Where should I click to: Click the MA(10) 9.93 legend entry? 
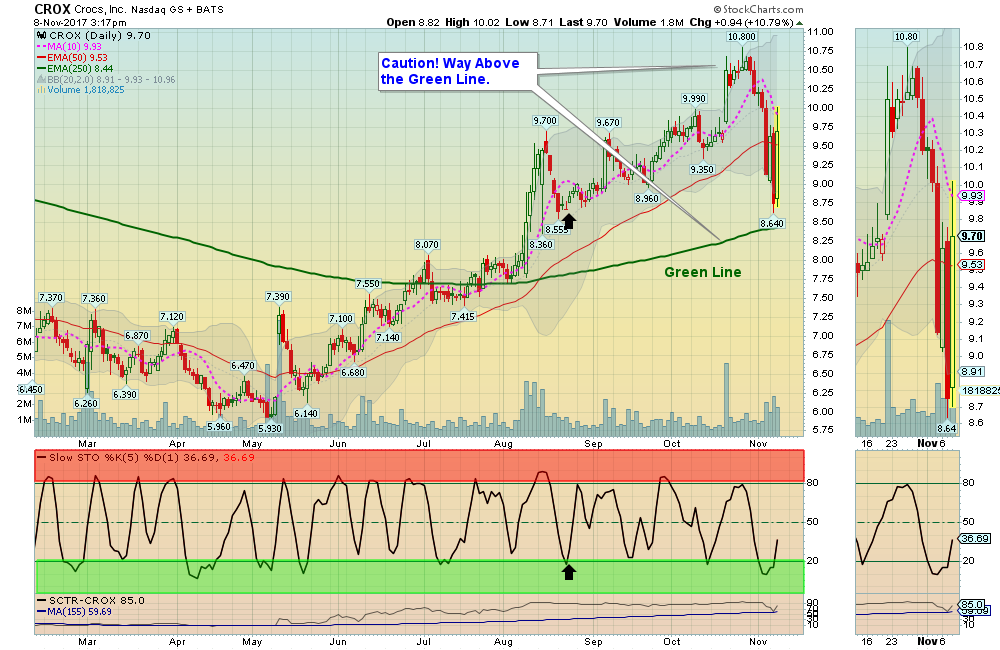(x=69, y=47)
